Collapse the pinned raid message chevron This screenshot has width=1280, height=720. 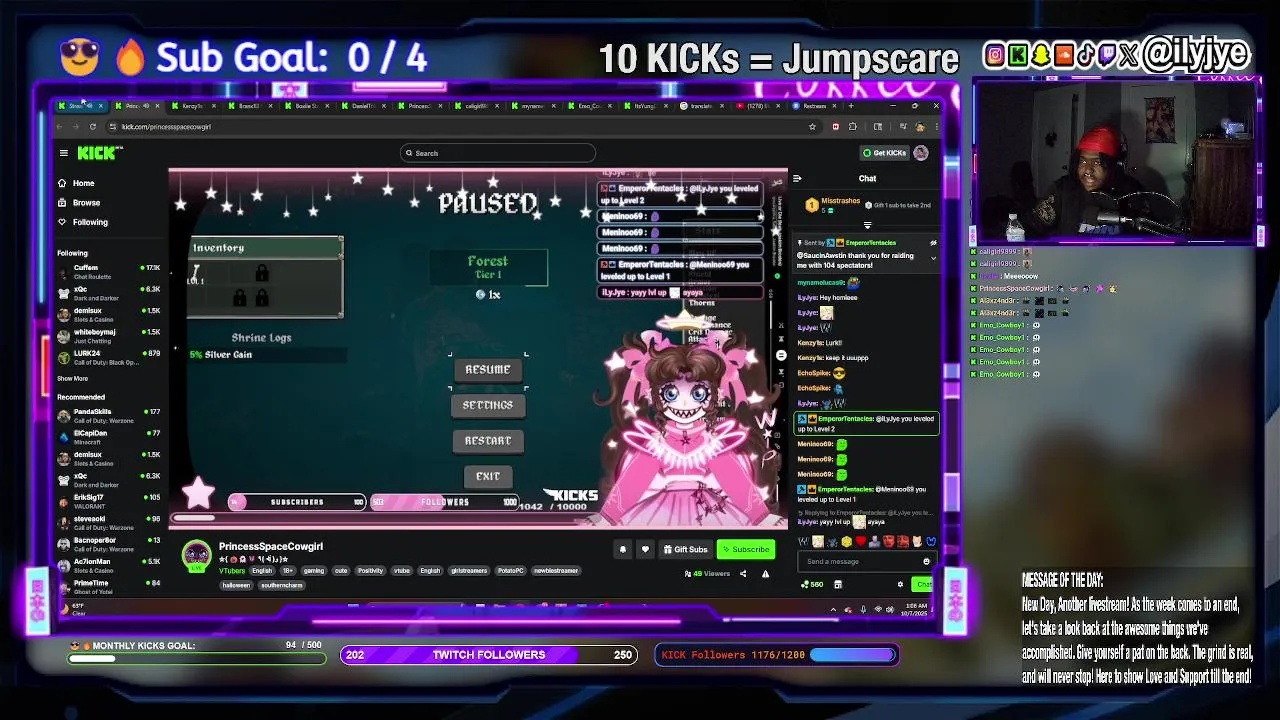coord(933,257)
